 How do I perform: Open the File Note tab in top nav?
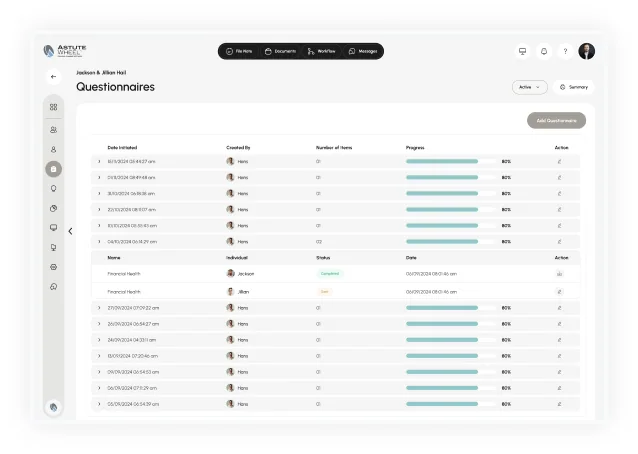tap(239, 51)
